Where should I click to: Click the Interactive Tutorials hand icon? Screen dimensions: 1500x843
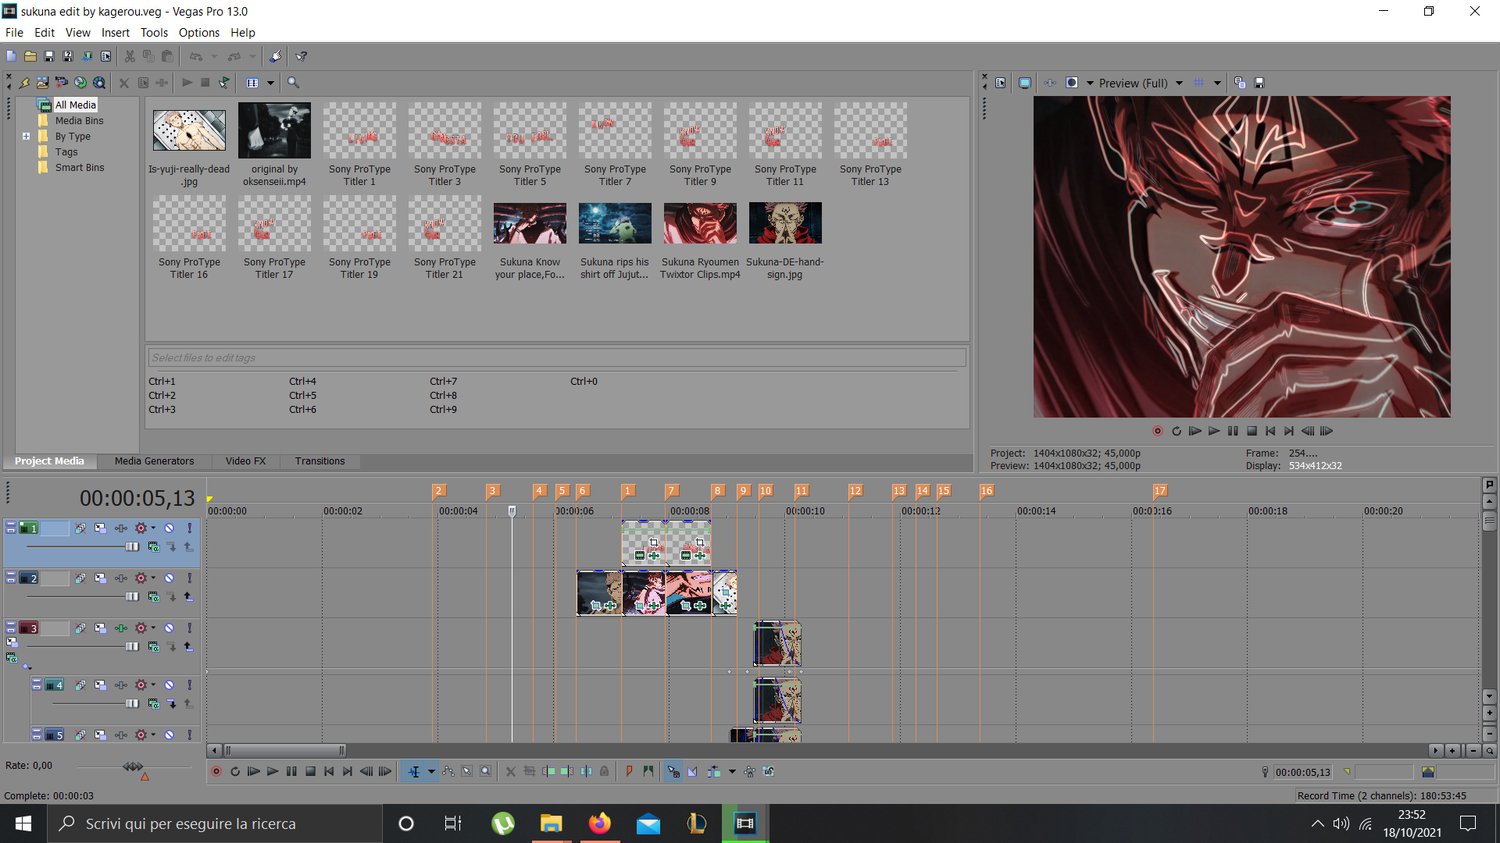pyautogui.click(x=276, y=56)
